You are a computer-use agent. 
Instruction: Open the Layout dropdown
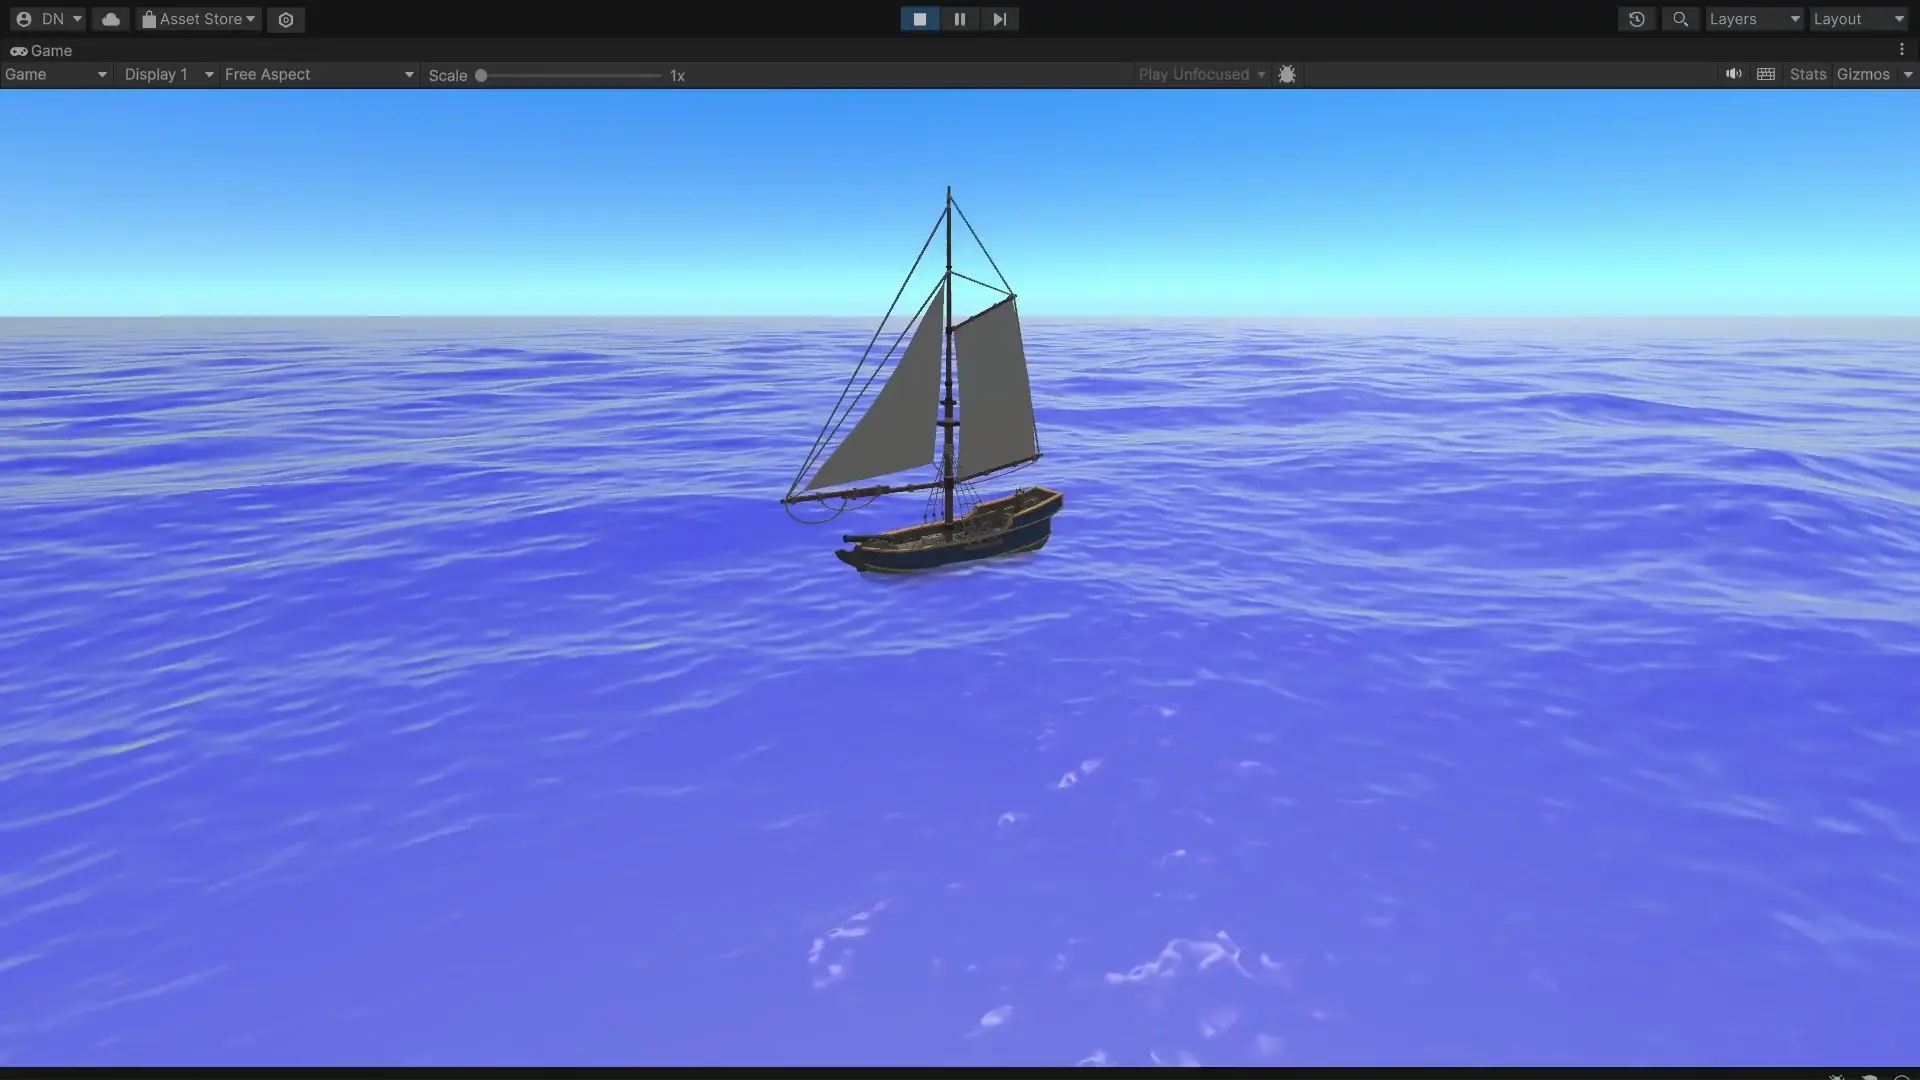(x=1858, y=19)
